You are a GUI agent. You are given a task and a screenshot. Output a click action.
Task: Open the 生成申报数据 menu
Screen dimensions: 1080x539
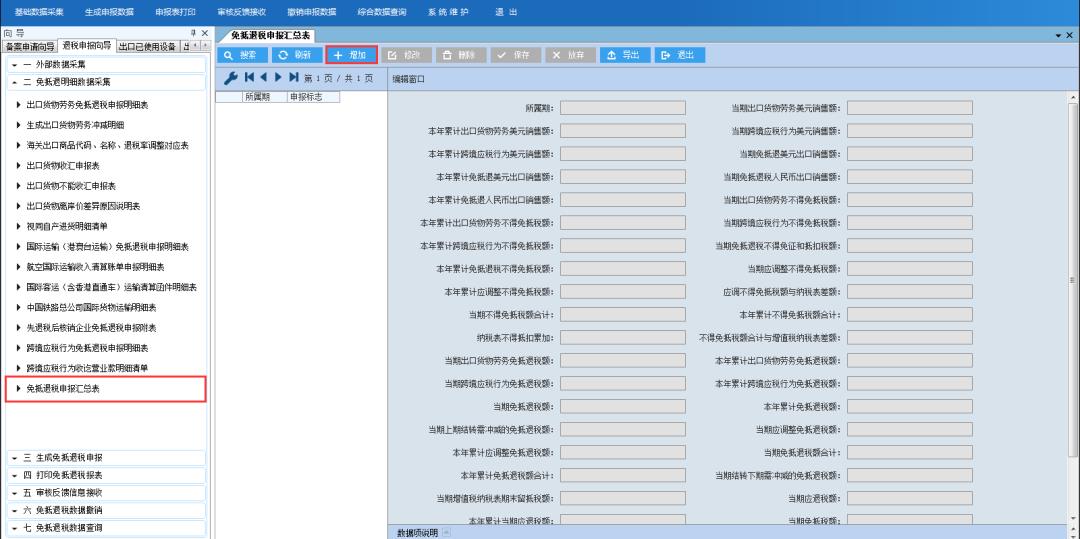[110, 12]
